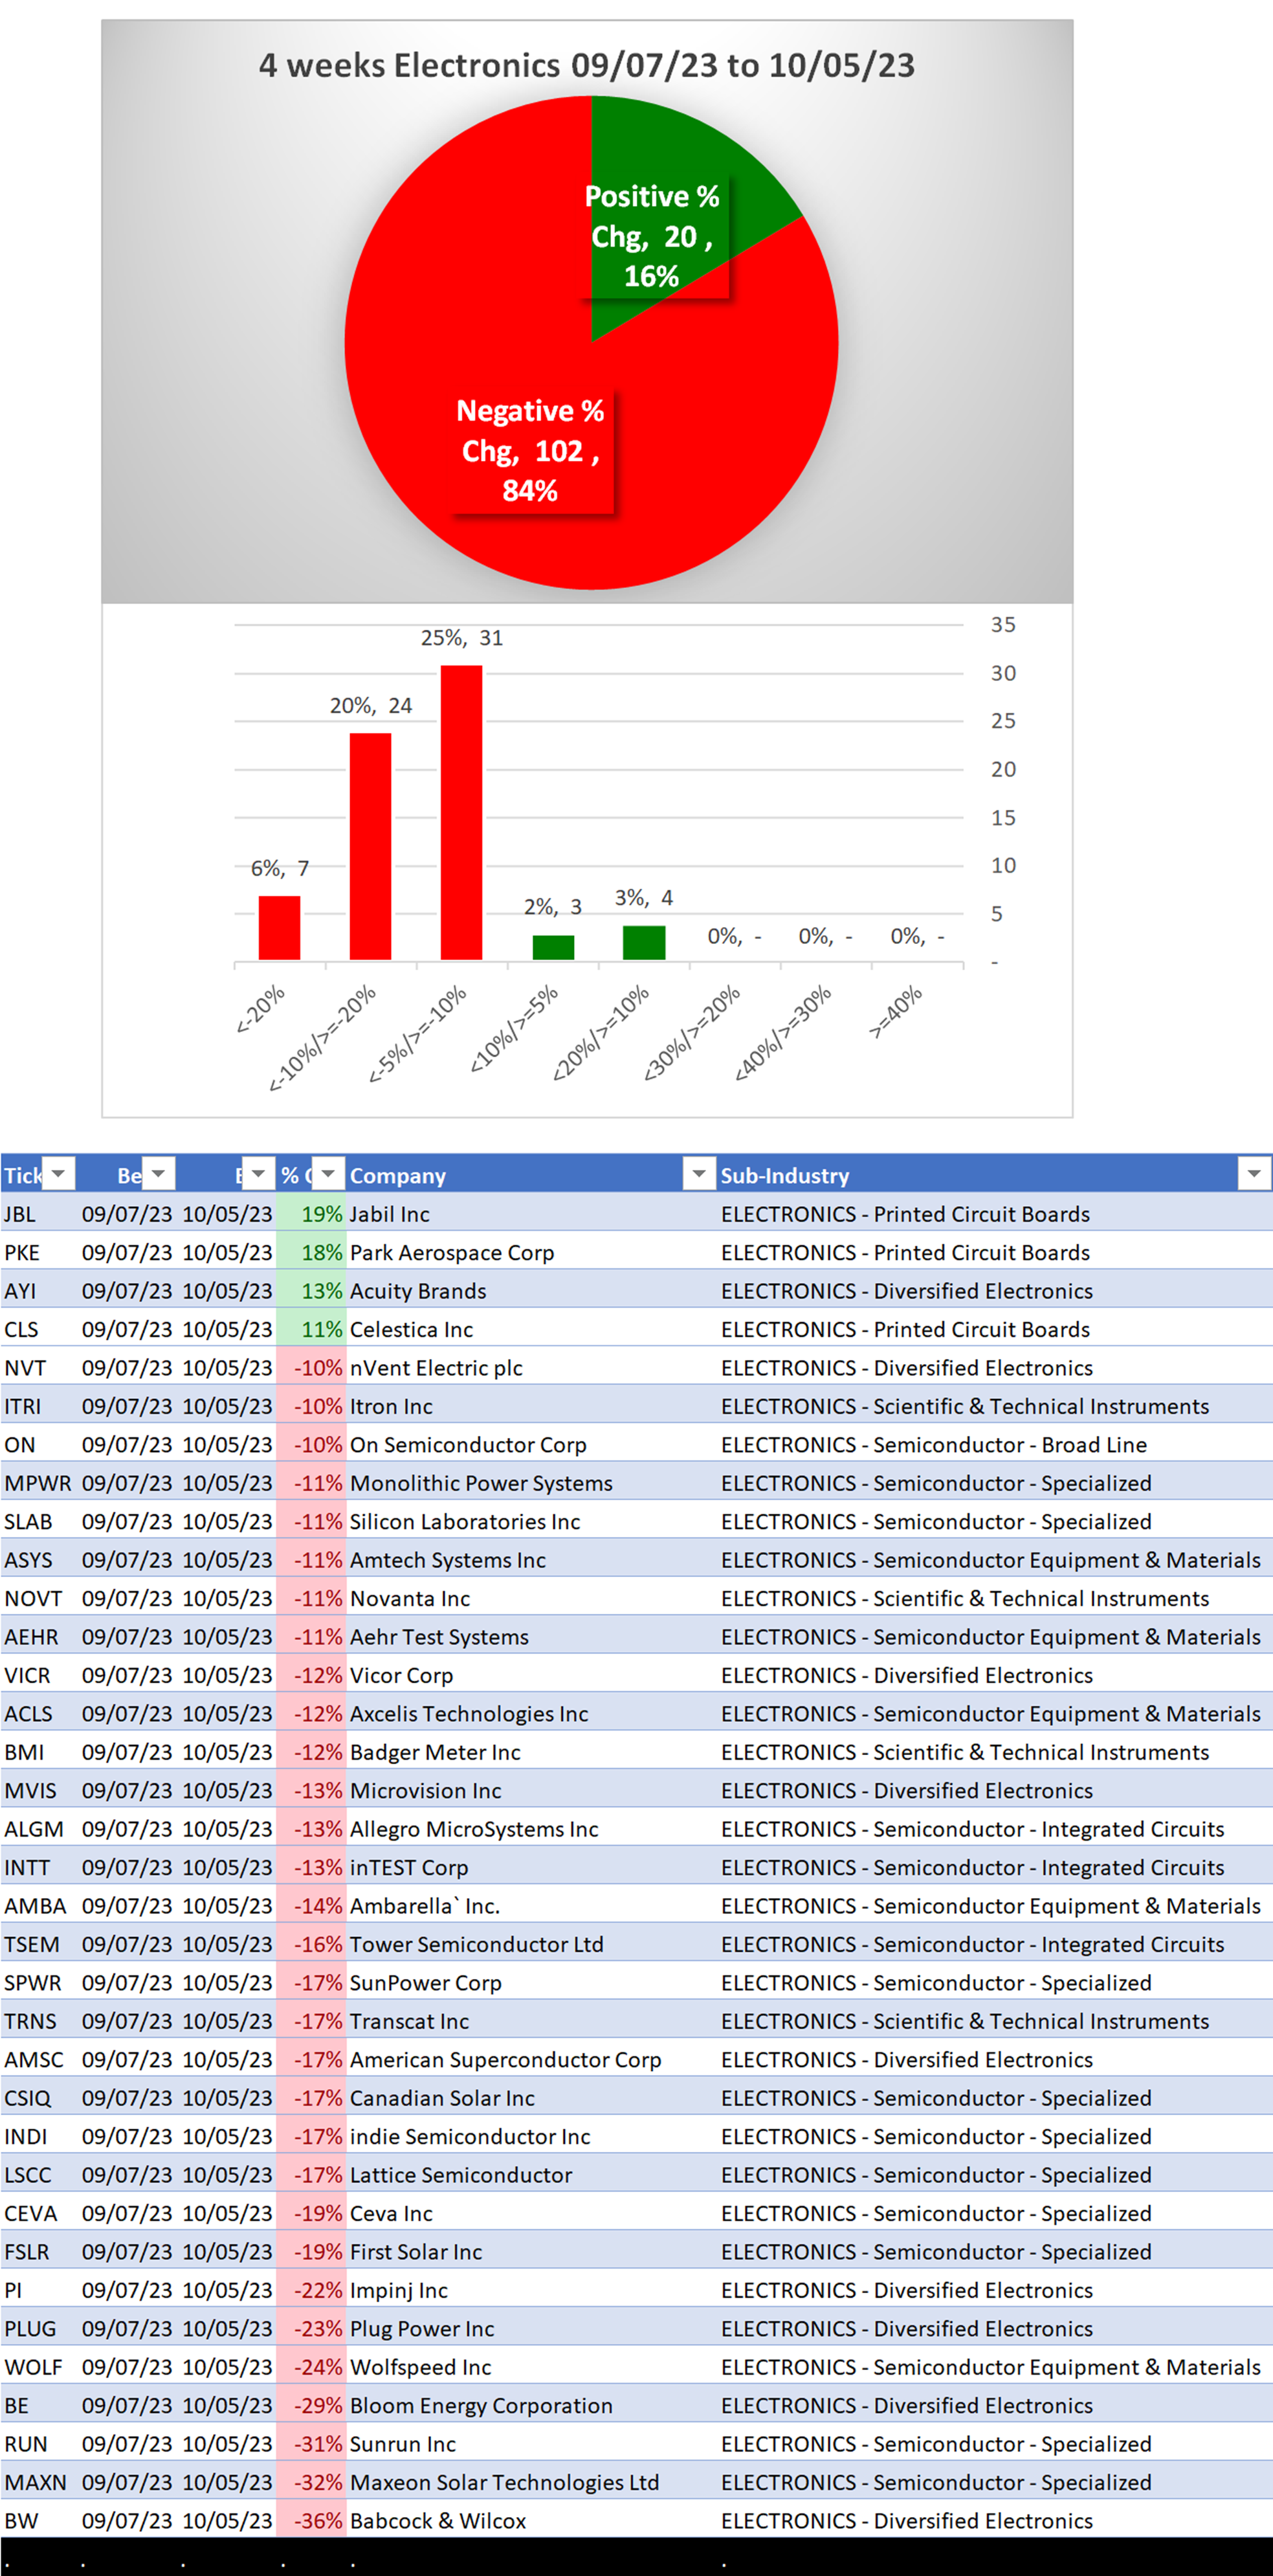
Task: Open the Sub-Industry column filter dropdown
Action: tap(1253, 1173)
